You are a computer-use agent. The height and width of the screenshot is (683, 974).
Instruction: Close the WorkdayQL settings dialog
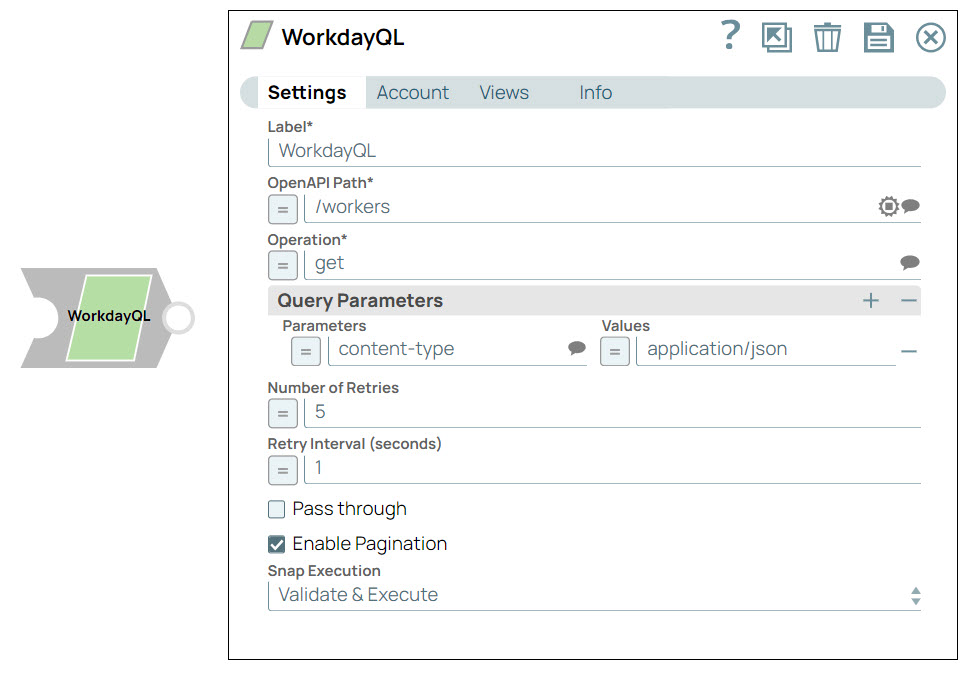pos(931,37)
